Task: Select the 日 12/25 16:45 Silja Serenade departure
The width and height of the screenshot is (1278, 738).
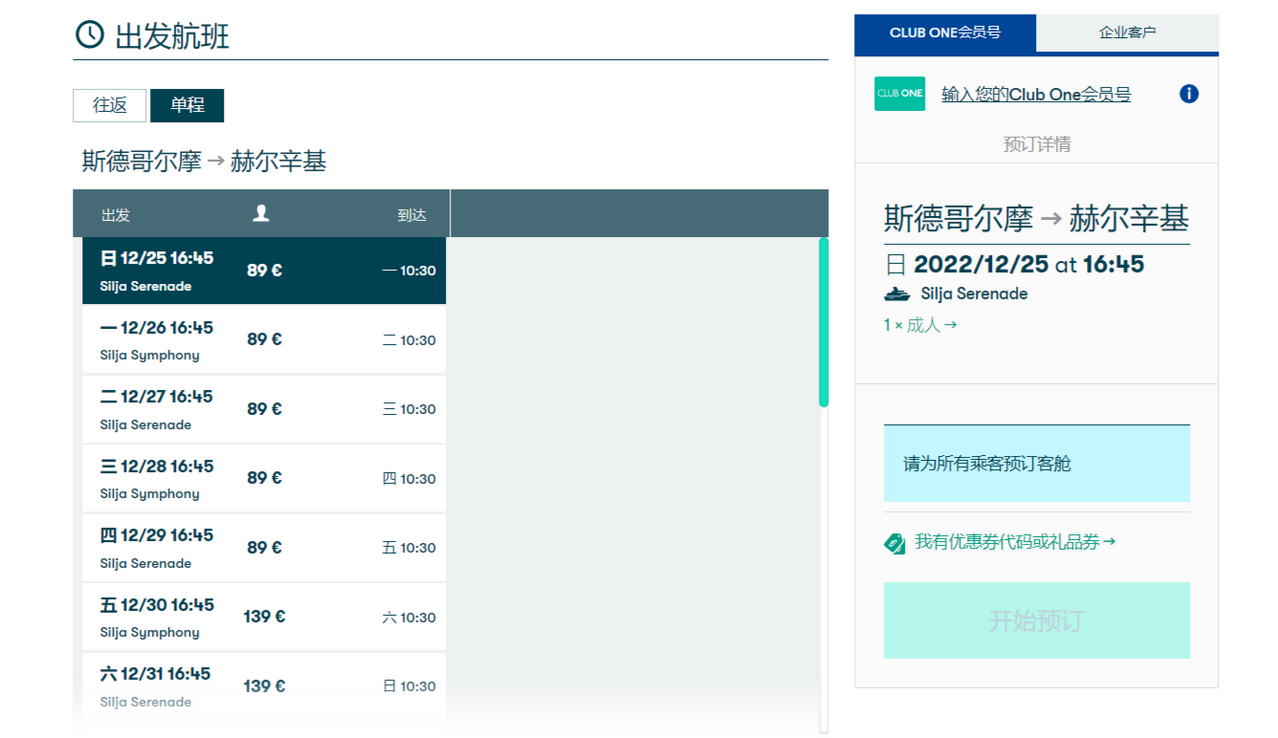Action: coord(264,271)
